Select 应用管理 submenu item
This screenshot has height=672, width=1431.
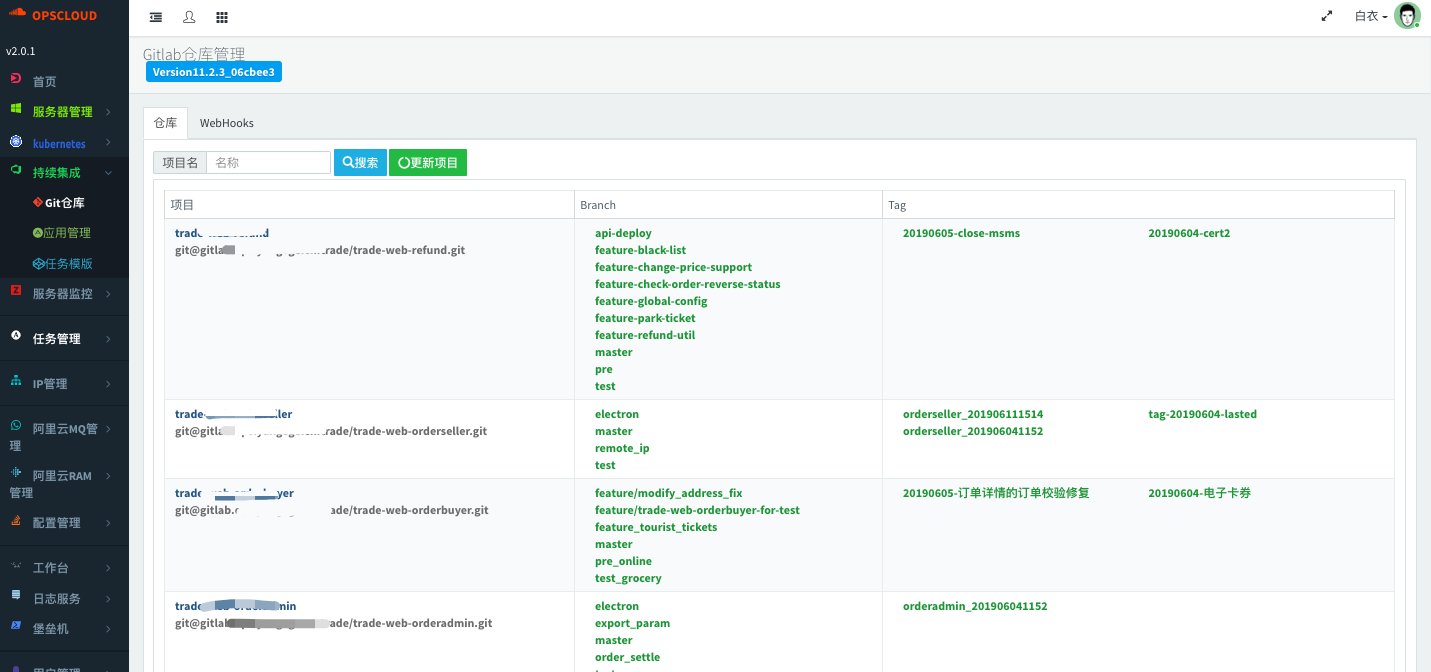click(64, 233)
